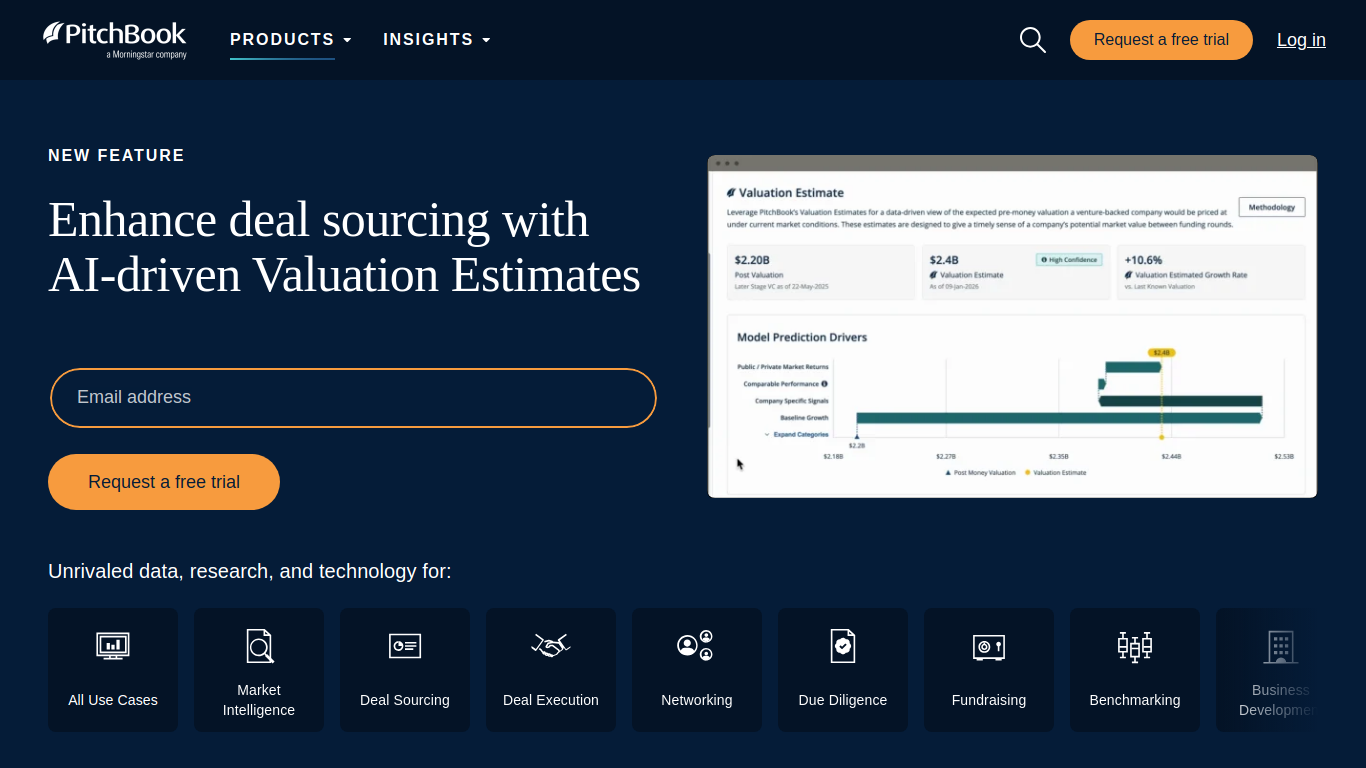Click the Market Intelligence label
The height and width of the screenshot is (768, 1366).
point(259,700)
